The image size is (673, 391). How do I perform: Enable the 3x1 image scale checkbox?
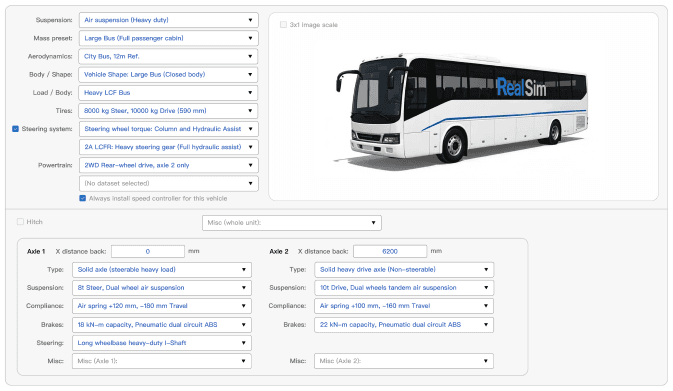tap(283, 25)
